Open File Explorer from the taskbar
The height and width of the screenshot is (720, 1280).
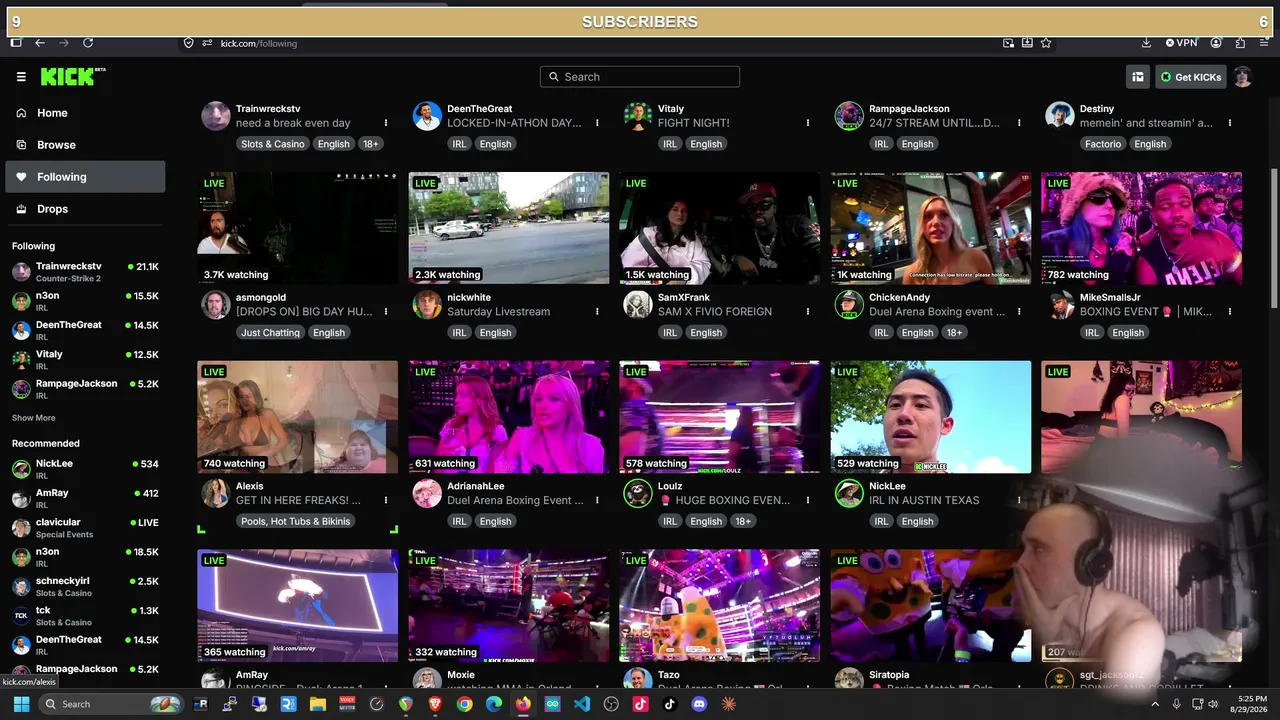pos(318,704)
